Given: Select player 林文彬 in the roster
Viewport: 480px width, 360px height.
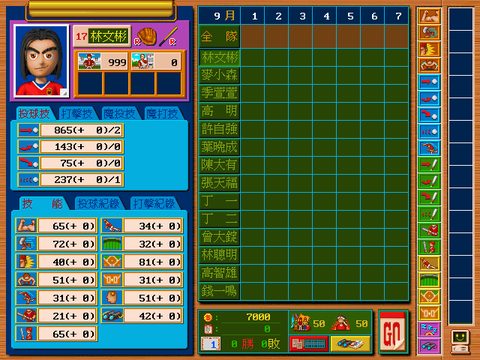Looking at the screenshot, I should point(219,58).
